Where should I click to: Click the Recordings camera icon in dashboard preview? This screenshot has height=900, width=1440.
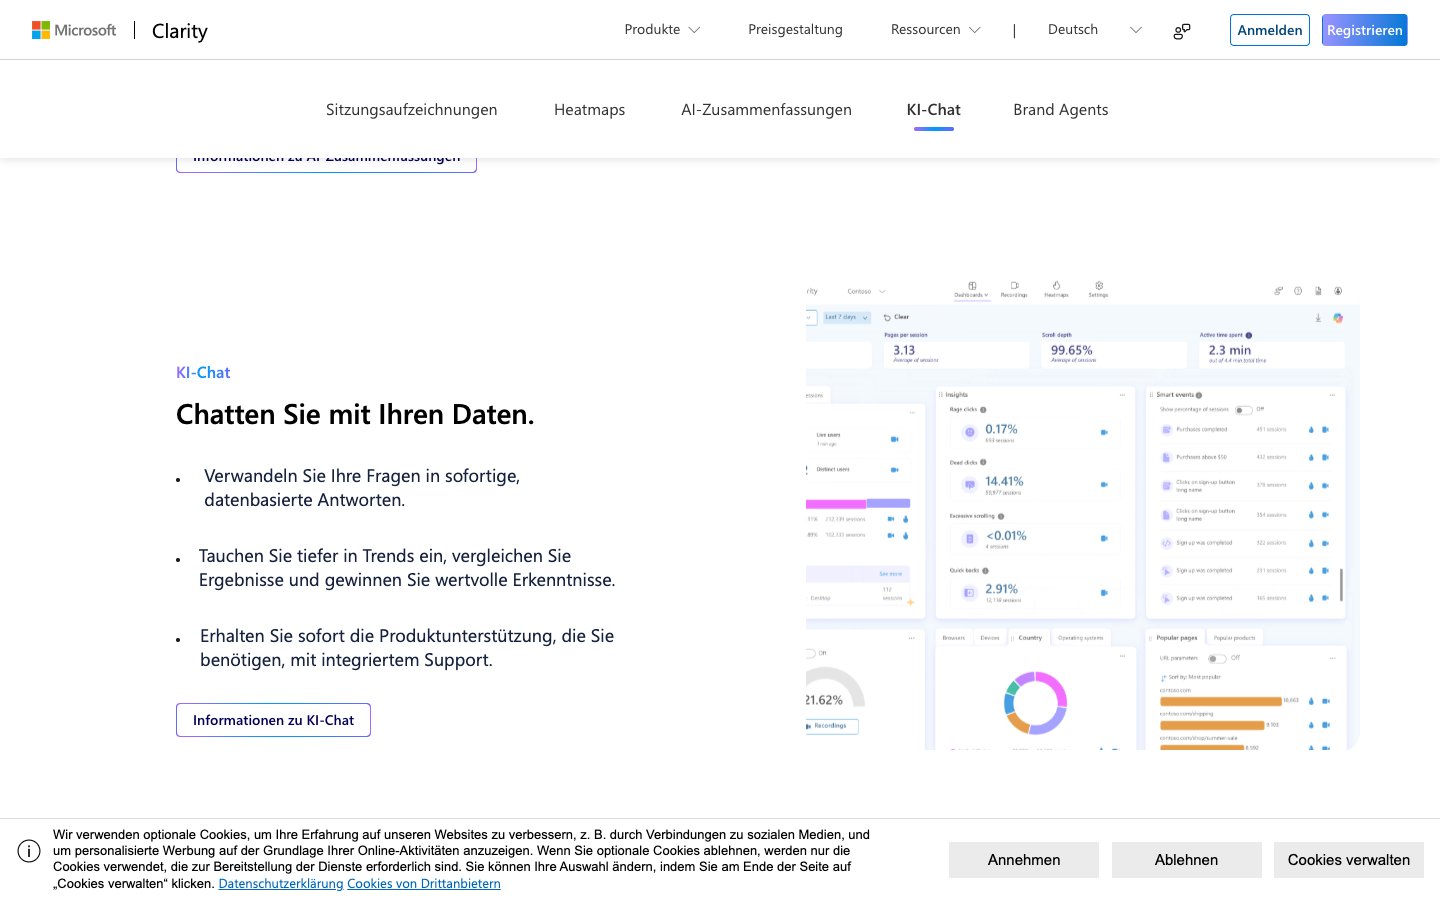tap(1014, 286)
